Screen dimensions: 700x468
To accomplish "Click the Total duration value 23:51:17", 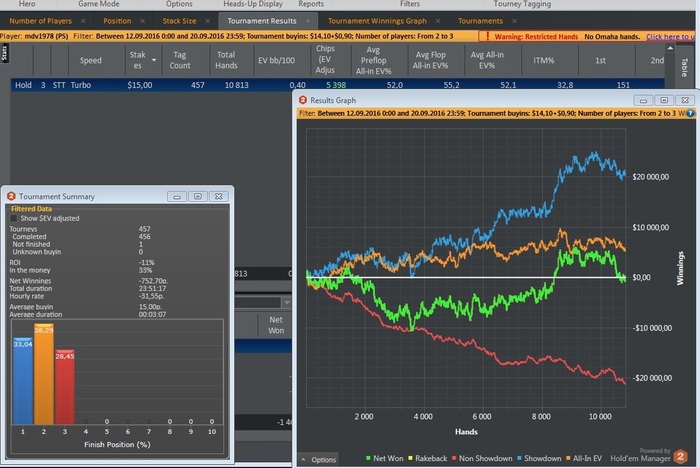I will point(152,288).
